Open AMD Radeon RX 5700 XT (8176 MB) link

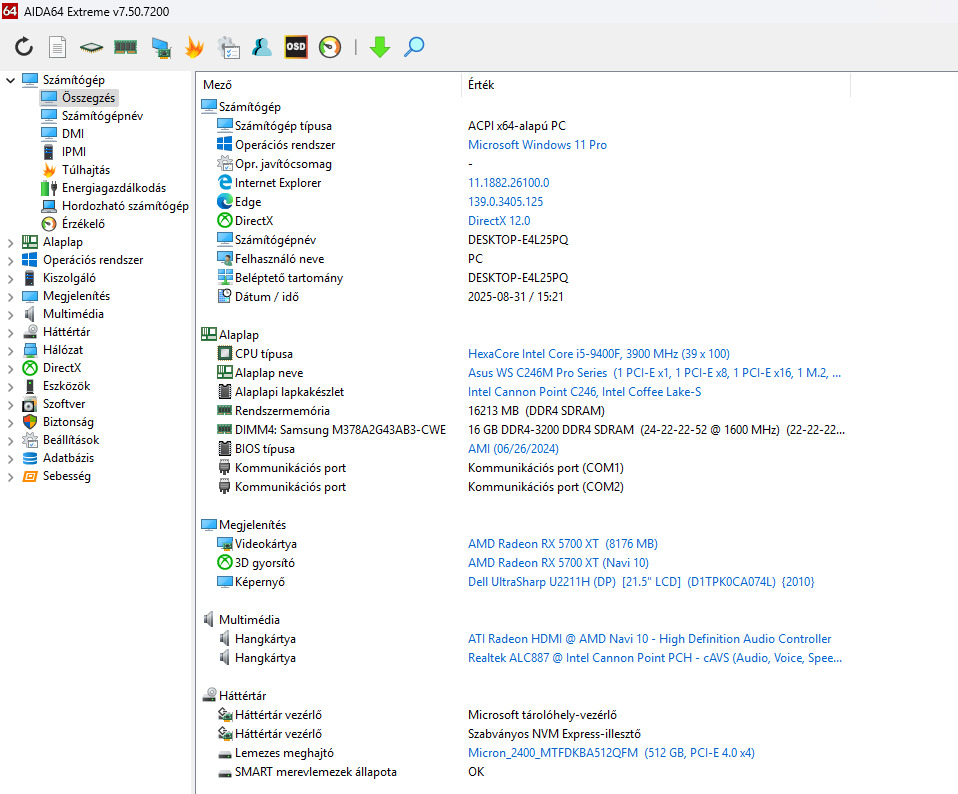[563, 544]
